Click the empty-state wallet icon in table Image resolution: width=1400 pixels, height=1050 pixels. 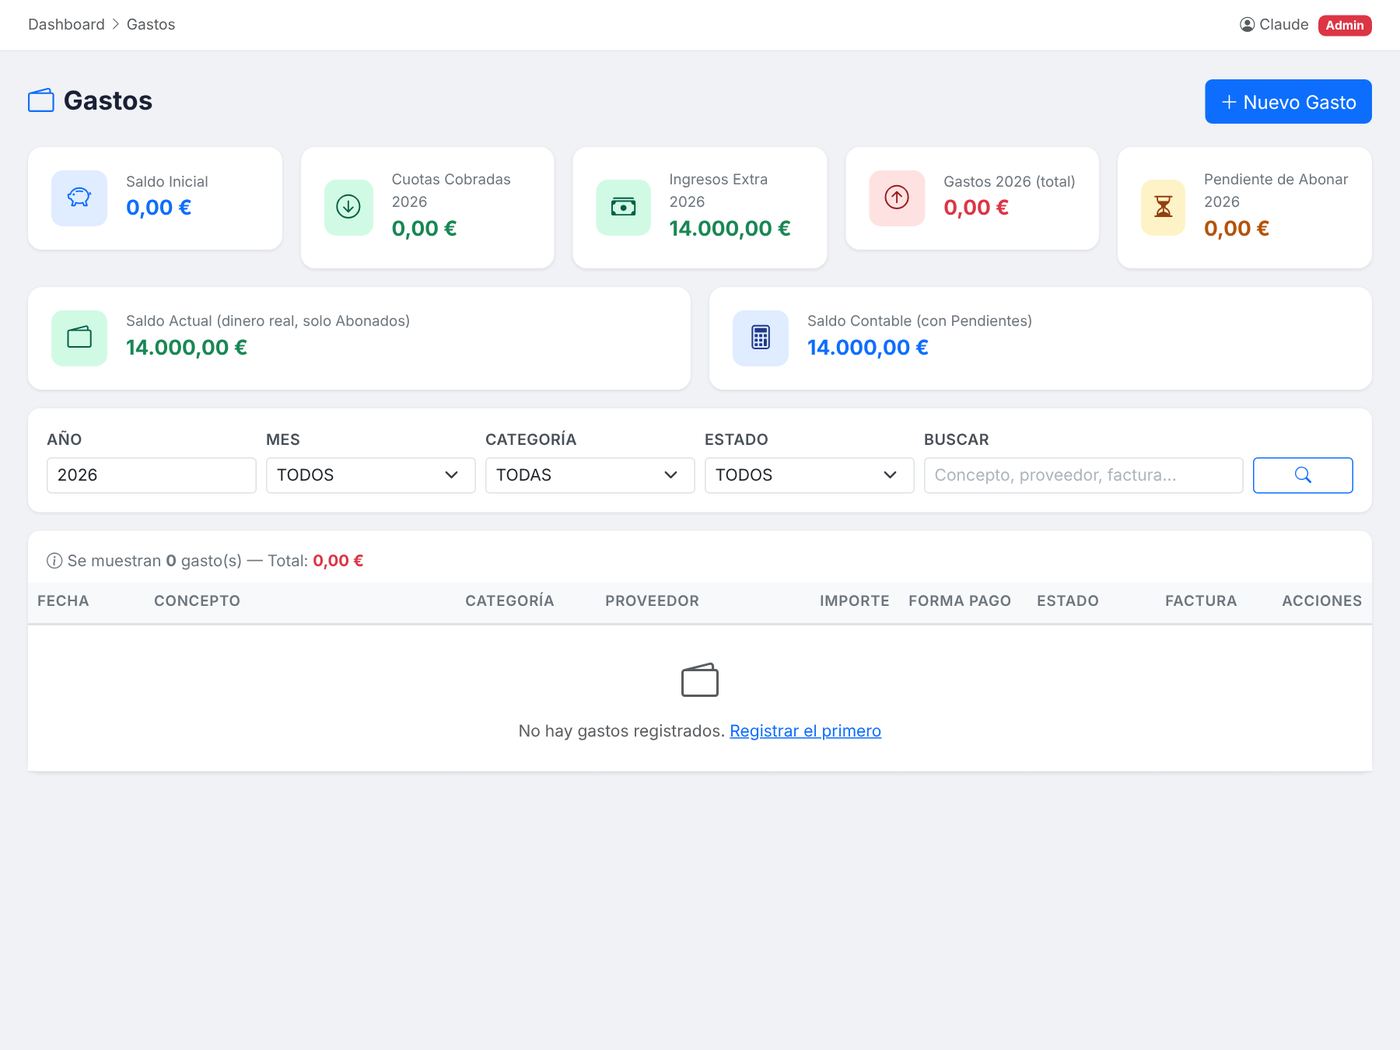click(700, 680)
